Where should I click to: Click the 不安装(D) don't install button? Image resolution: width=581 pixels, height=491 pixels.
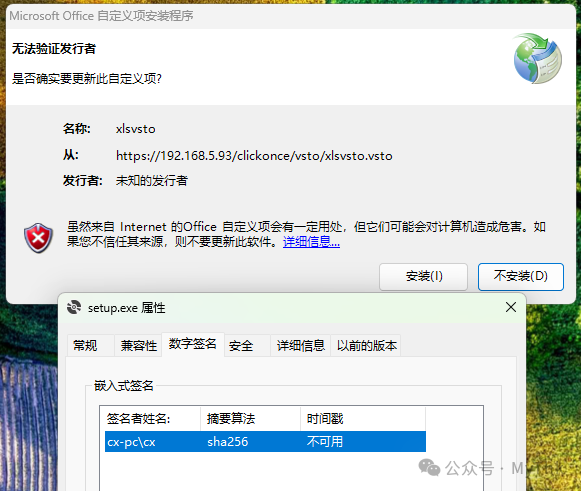tap(521, 276)
